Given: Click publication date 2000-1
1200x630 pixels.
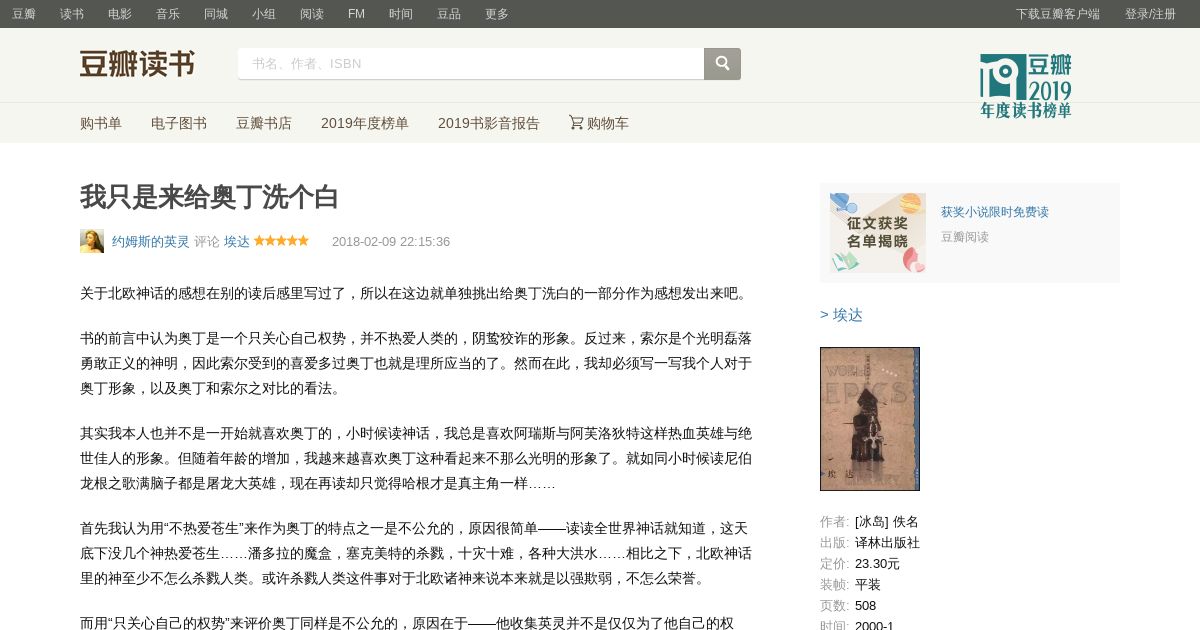Looking at the screenshot, I should (x=874, y=625).
